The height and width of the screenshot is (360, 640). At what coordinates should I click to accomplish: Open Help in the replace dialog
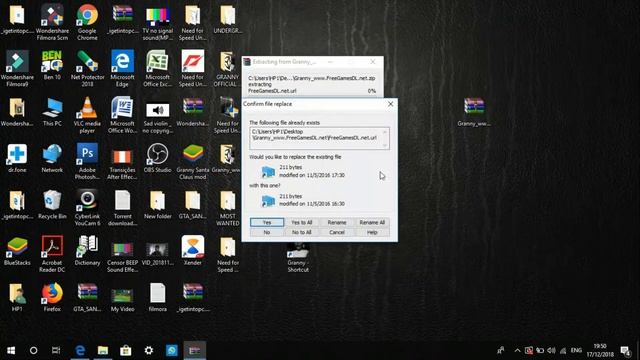pyautogui.click(x=372, y=232)
